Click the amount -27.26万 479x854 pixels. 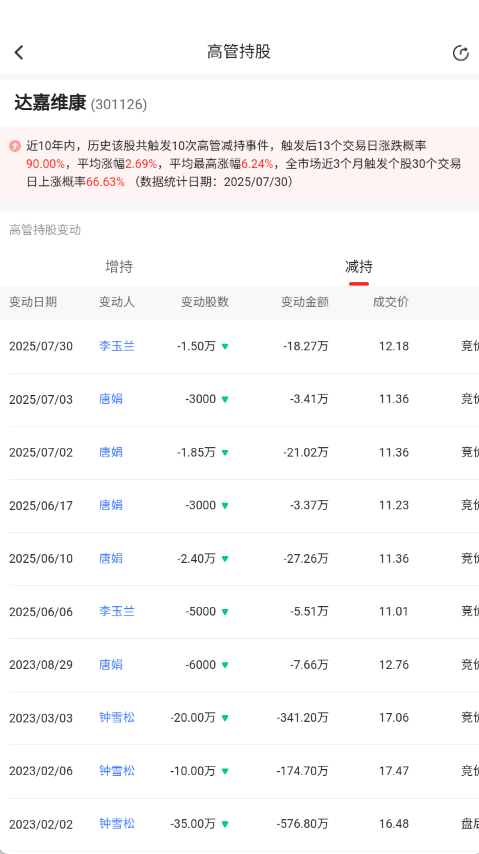click(x=306, y=559)
